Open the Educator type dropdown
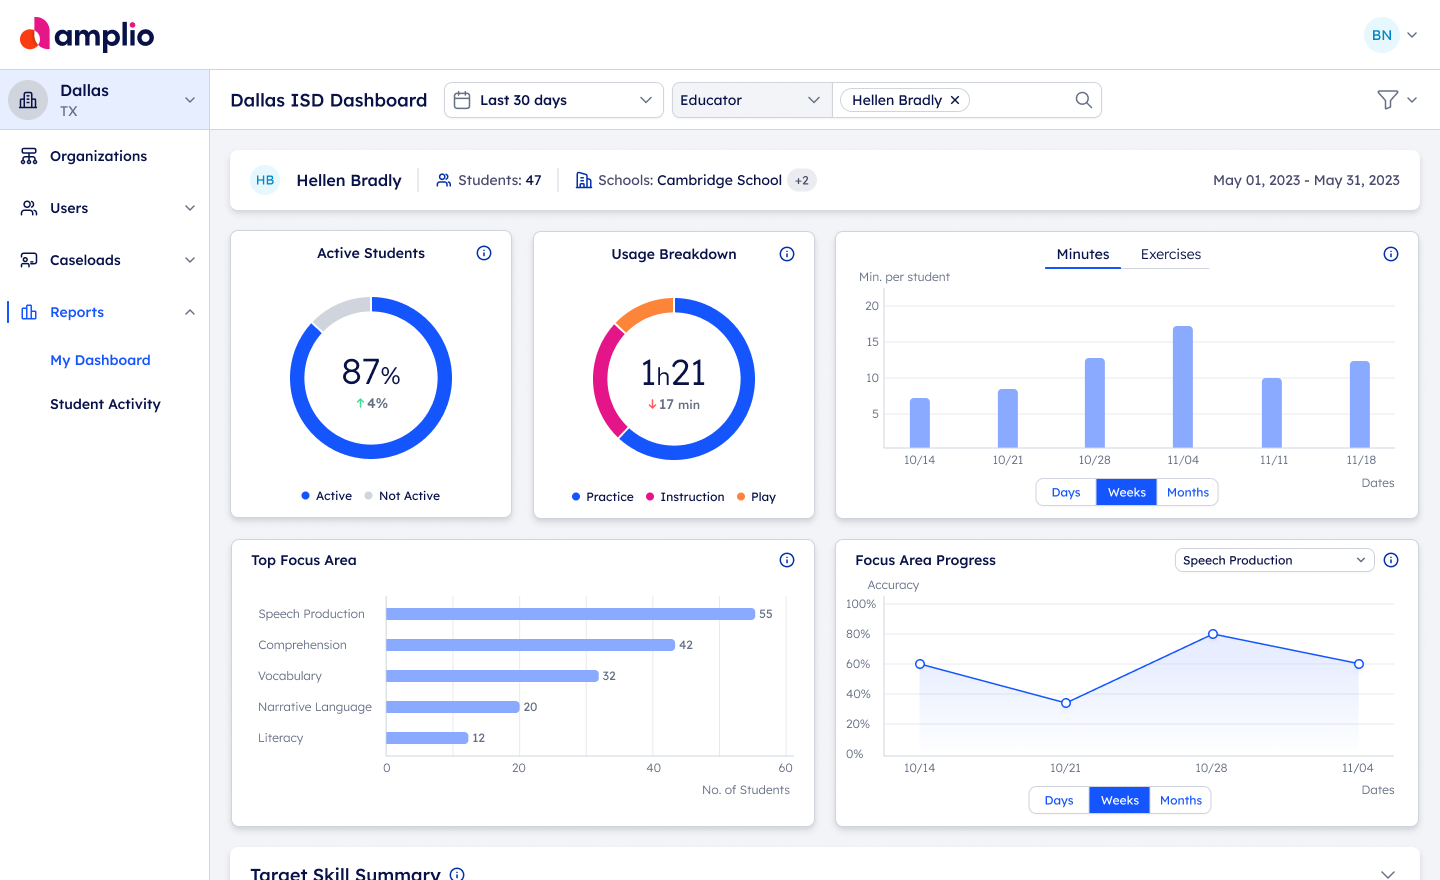Image resolution: width=1440 pixels, height=880 pixels. click(x=752, y=100)
